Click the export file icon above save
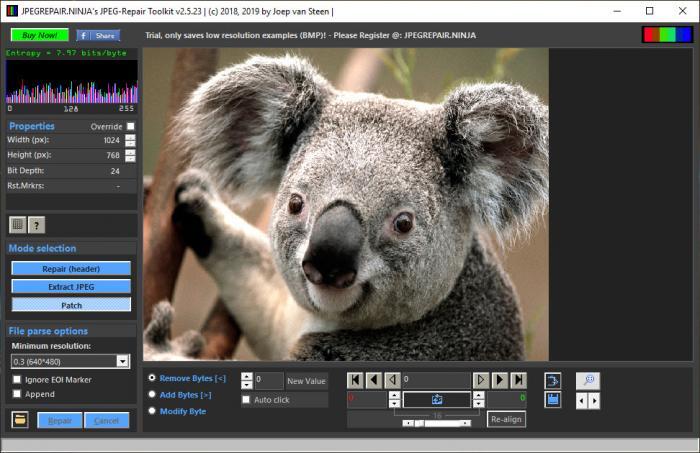The image size is (700, 453). click(553, 380)
